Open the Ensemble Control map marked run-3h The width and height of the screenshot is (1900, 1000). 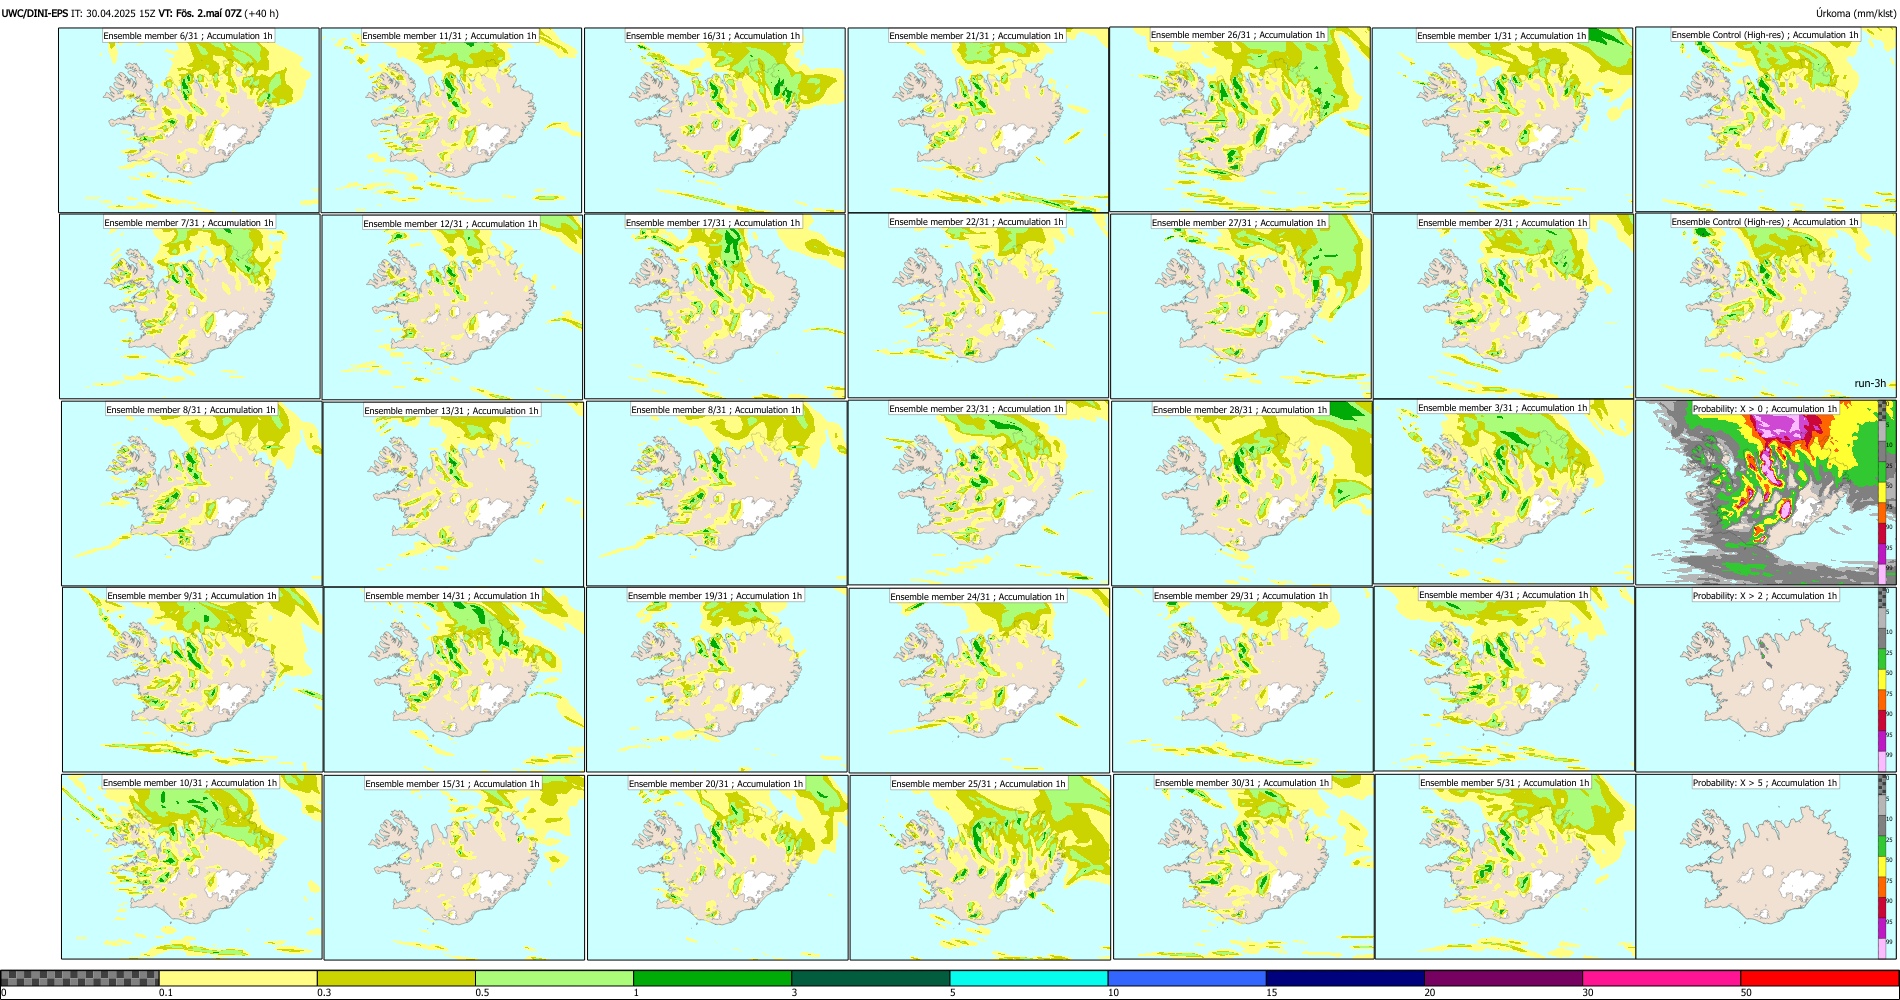tap(1765, 306)
